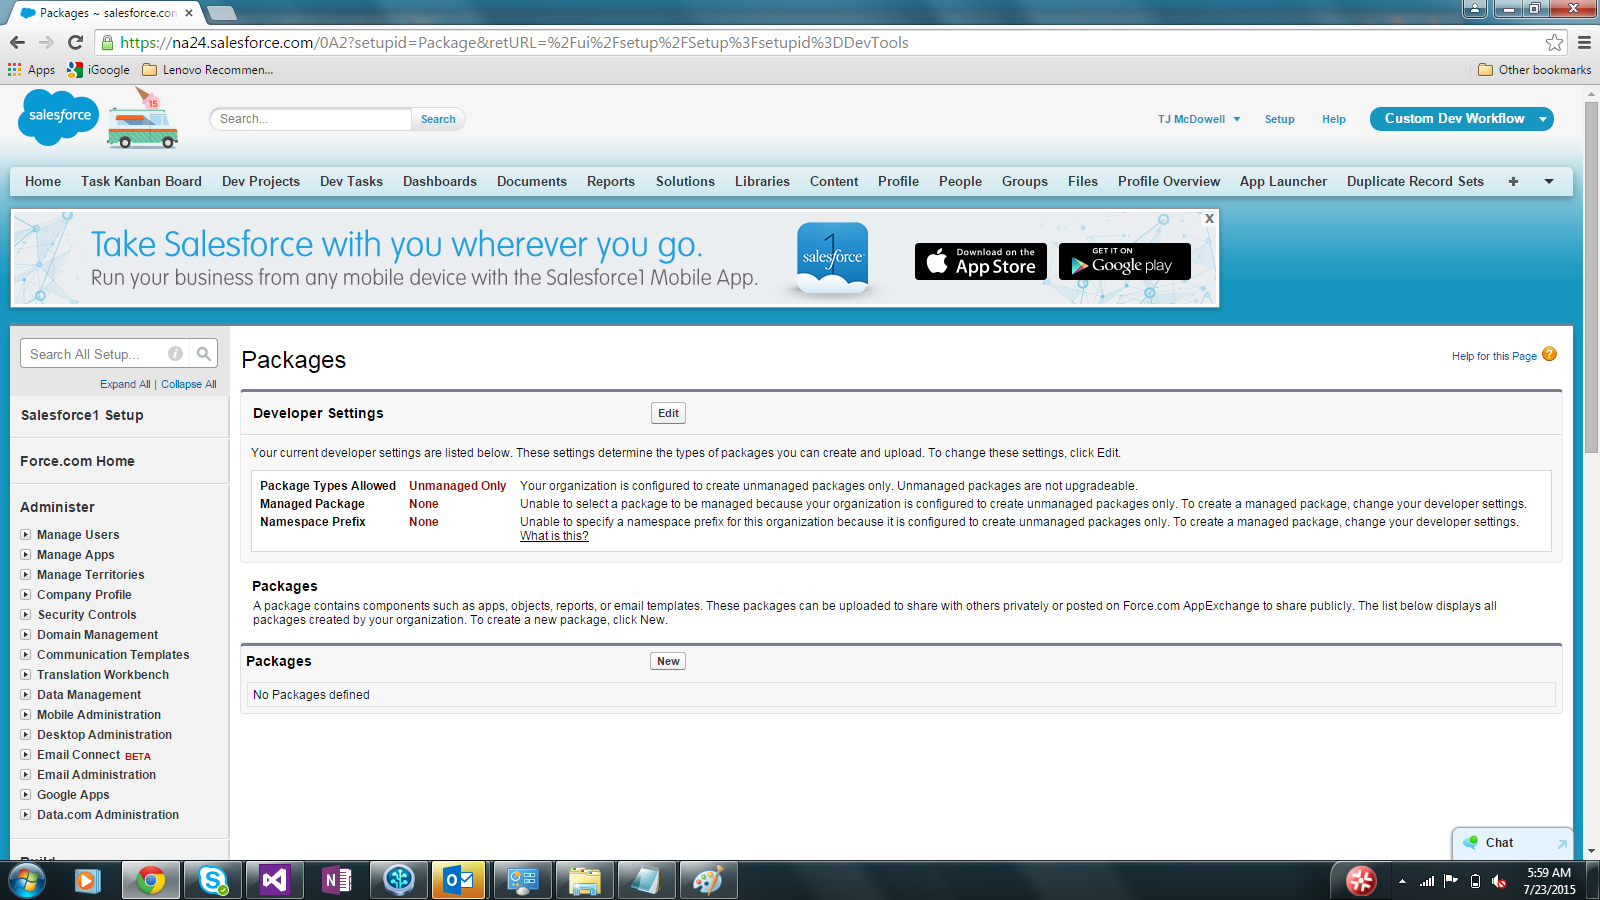
Task: Edit Developer Settings button
Action: tap(668, 413)
